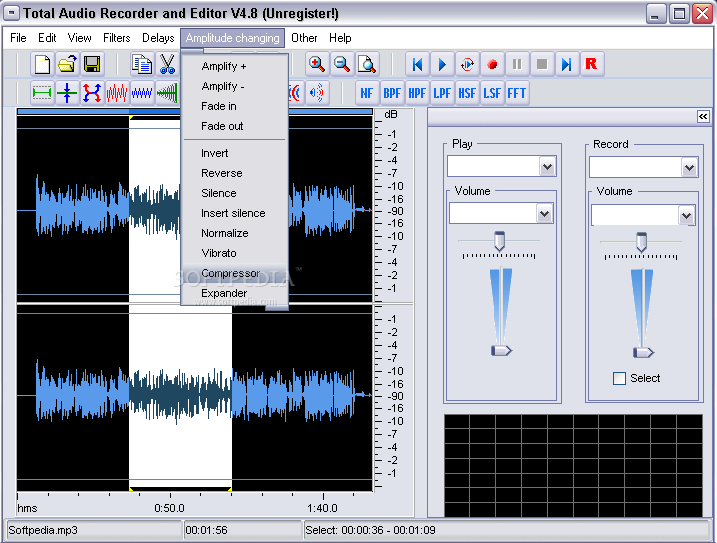Stop playback with the square stop button
Image resolution: width=717 pixels, height=543 pixels.
coord(542,64)
